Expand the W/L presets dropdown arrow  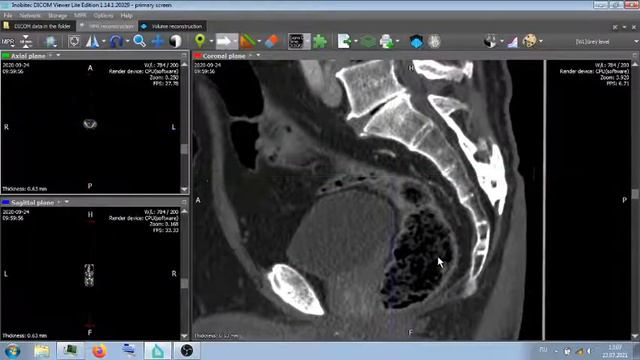coord(502,42)
